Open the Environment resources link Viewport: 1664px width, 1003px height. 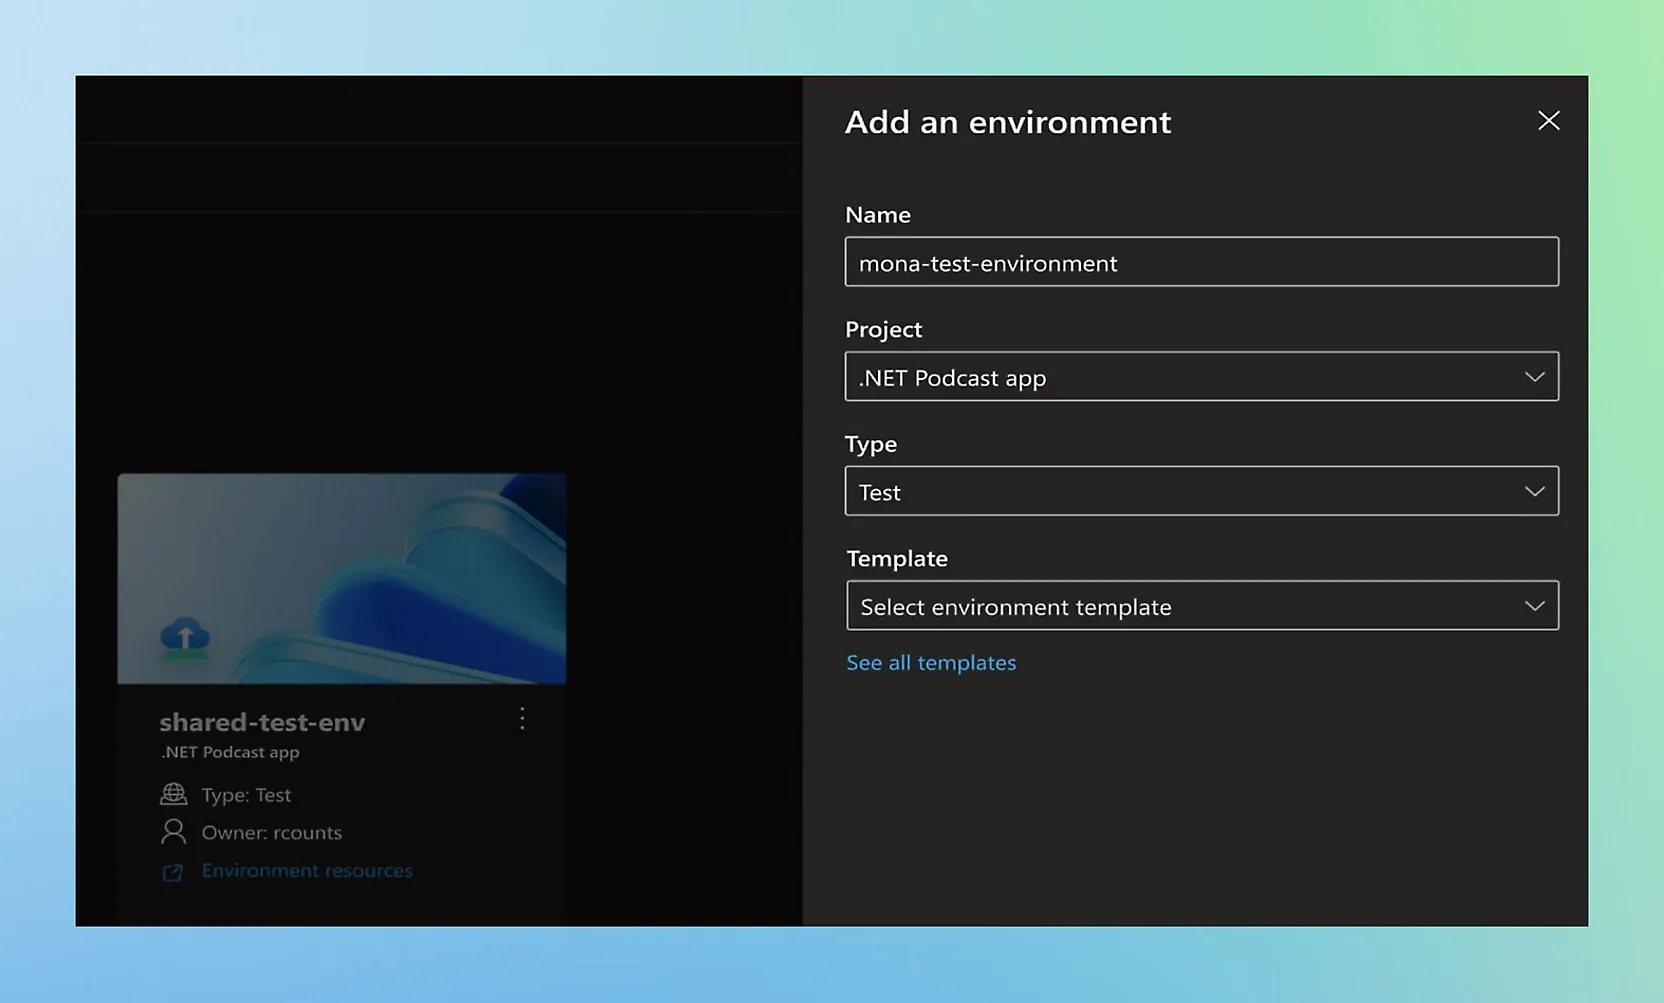306,871
